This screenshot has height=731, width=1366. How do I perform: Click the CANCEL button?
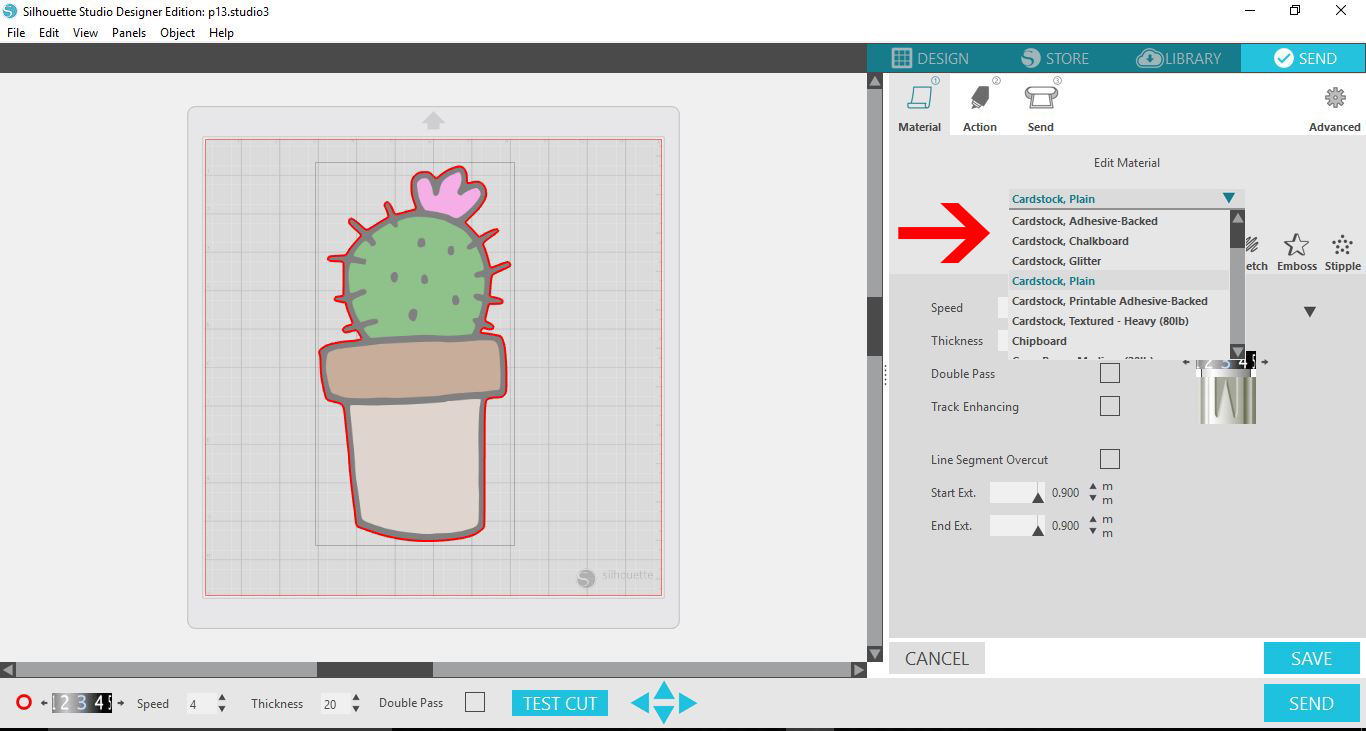(x=937, y=658)
